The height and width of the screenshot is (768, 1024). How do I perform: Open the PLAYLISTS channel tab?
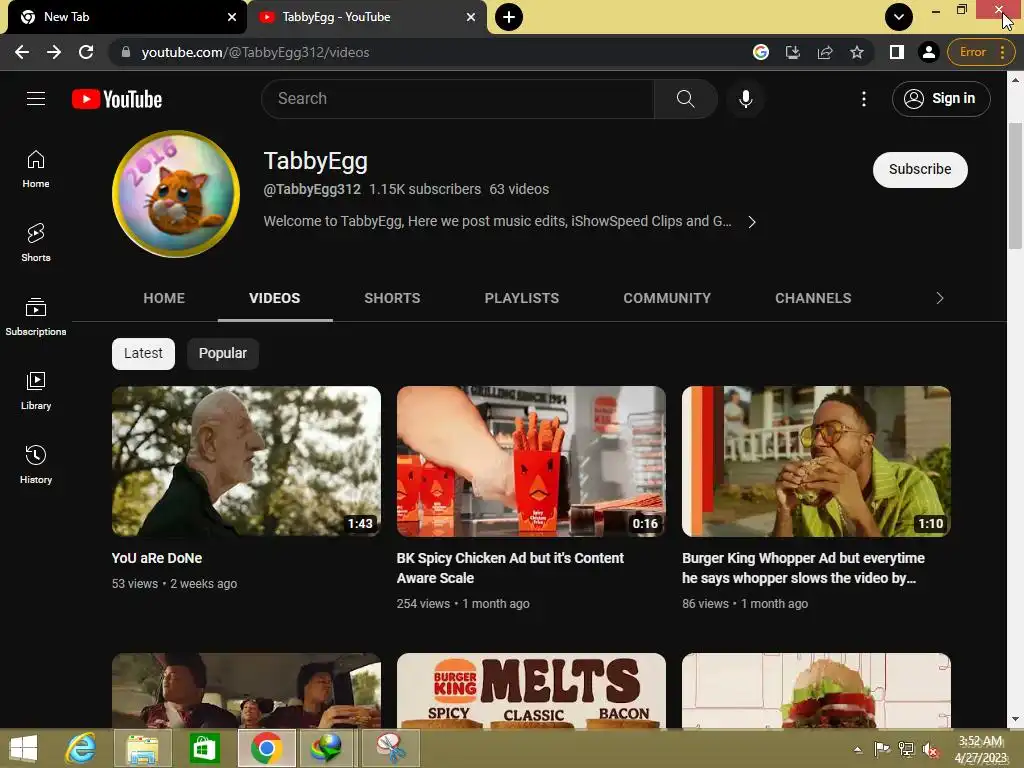[522, 298]
